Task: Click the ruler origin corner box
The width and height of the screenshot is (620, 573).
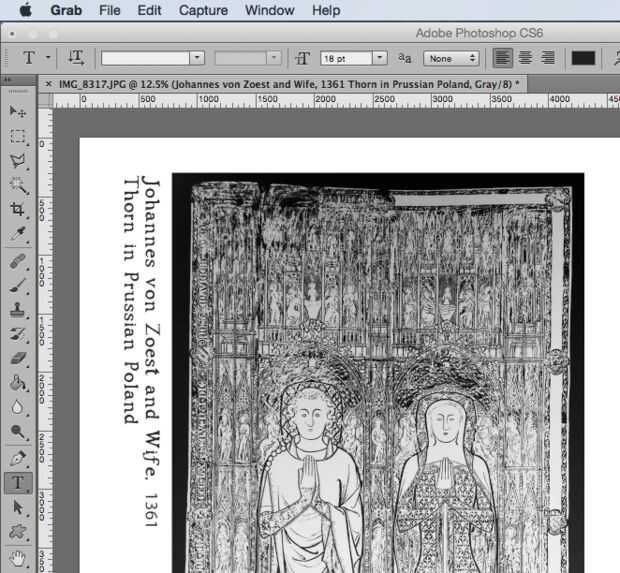Action: point(46,100)
